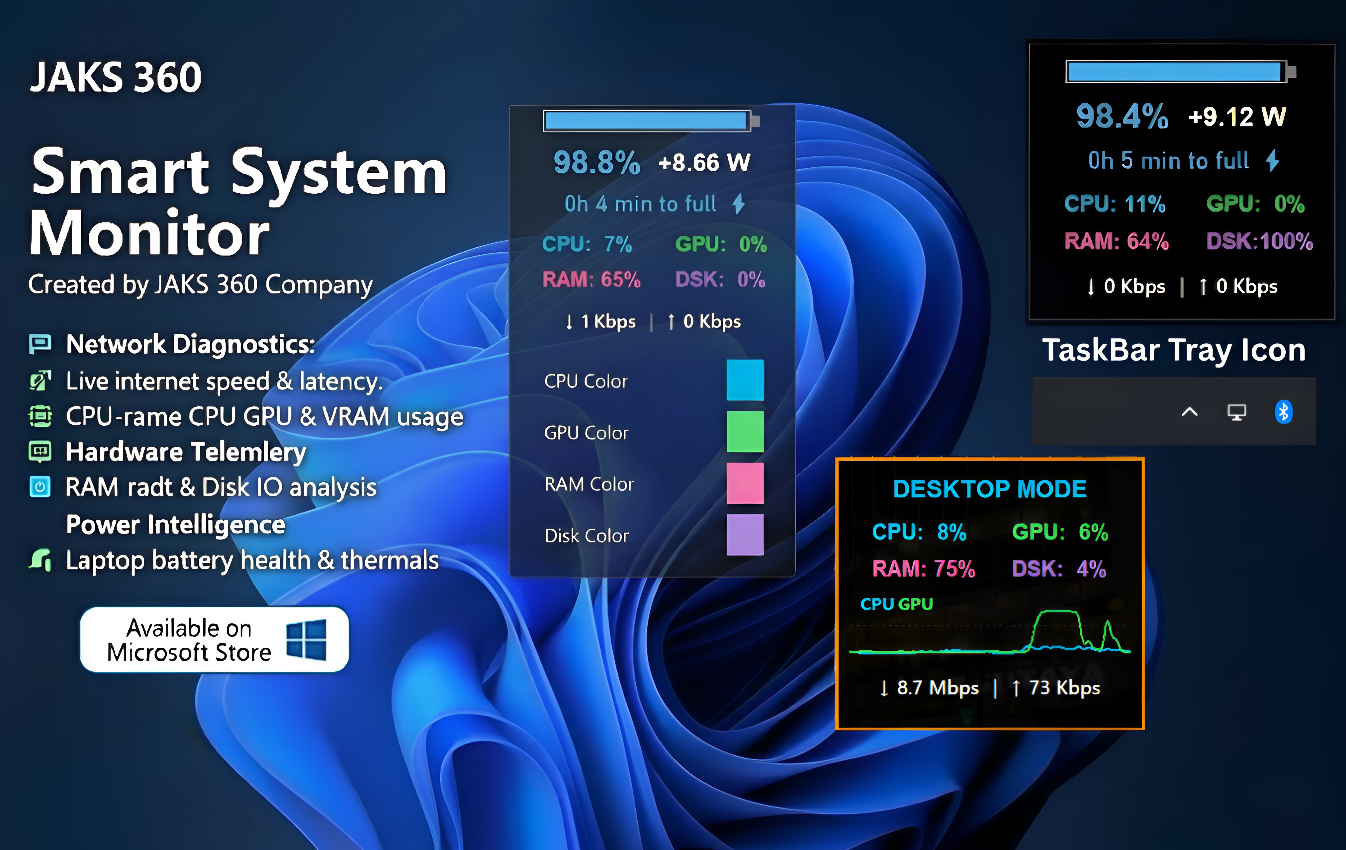Viewport: 1346px width, 850px height.
Task: Click the CPU GPU usage graph
Action: (989, 630)
